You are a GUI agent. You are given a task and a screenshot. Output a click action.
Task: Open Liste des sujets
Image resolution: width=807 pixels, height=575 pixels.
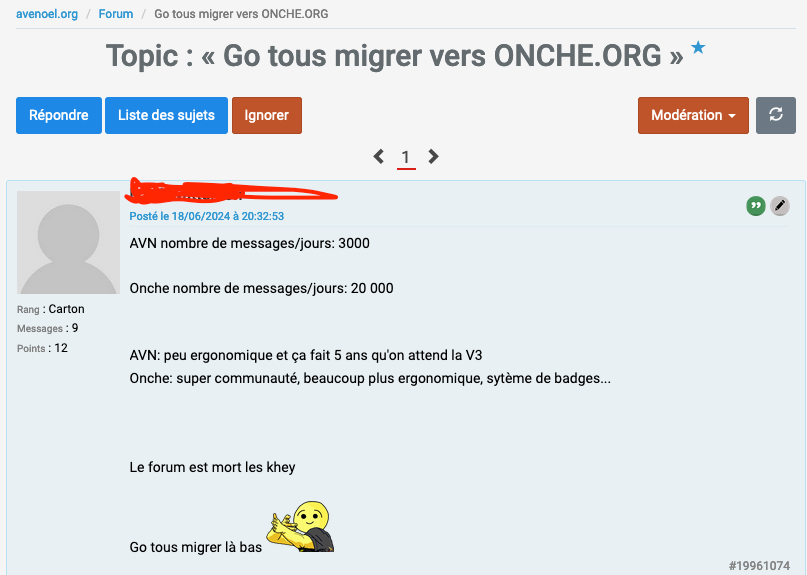pos(166,115)
